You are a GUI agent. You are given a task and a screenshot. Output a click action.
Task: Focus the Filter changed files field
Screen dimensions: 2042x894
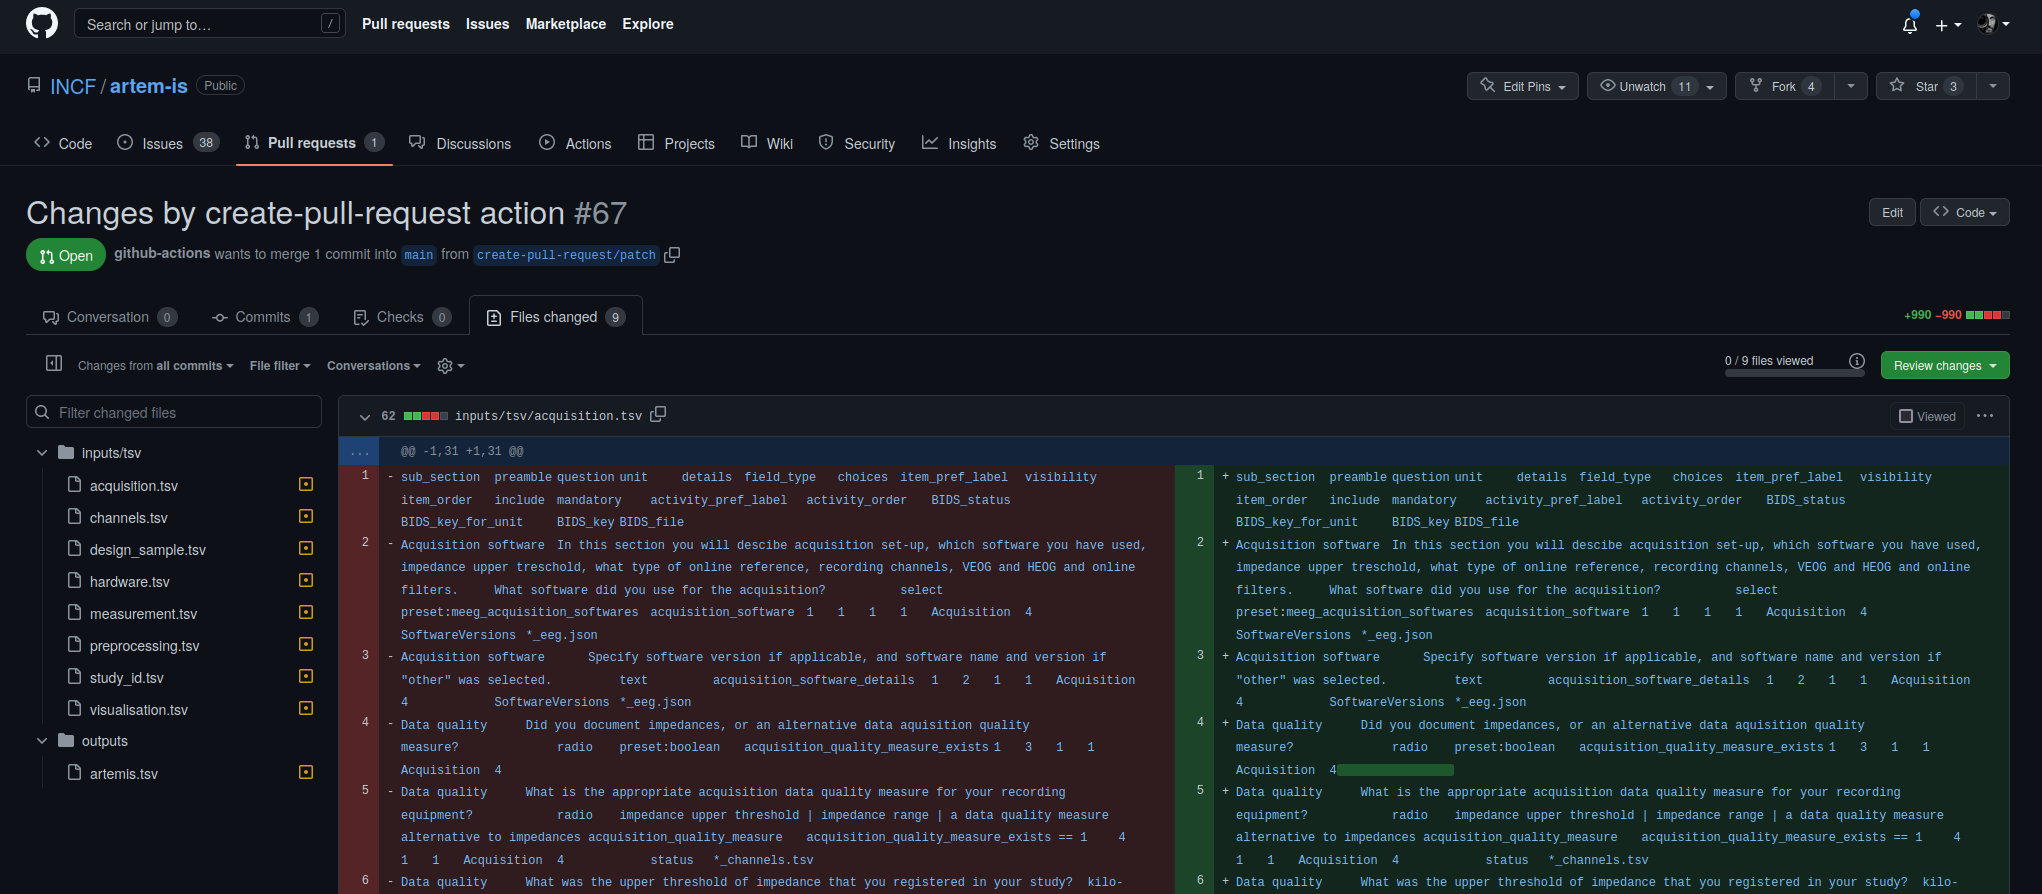click(174, 412)
